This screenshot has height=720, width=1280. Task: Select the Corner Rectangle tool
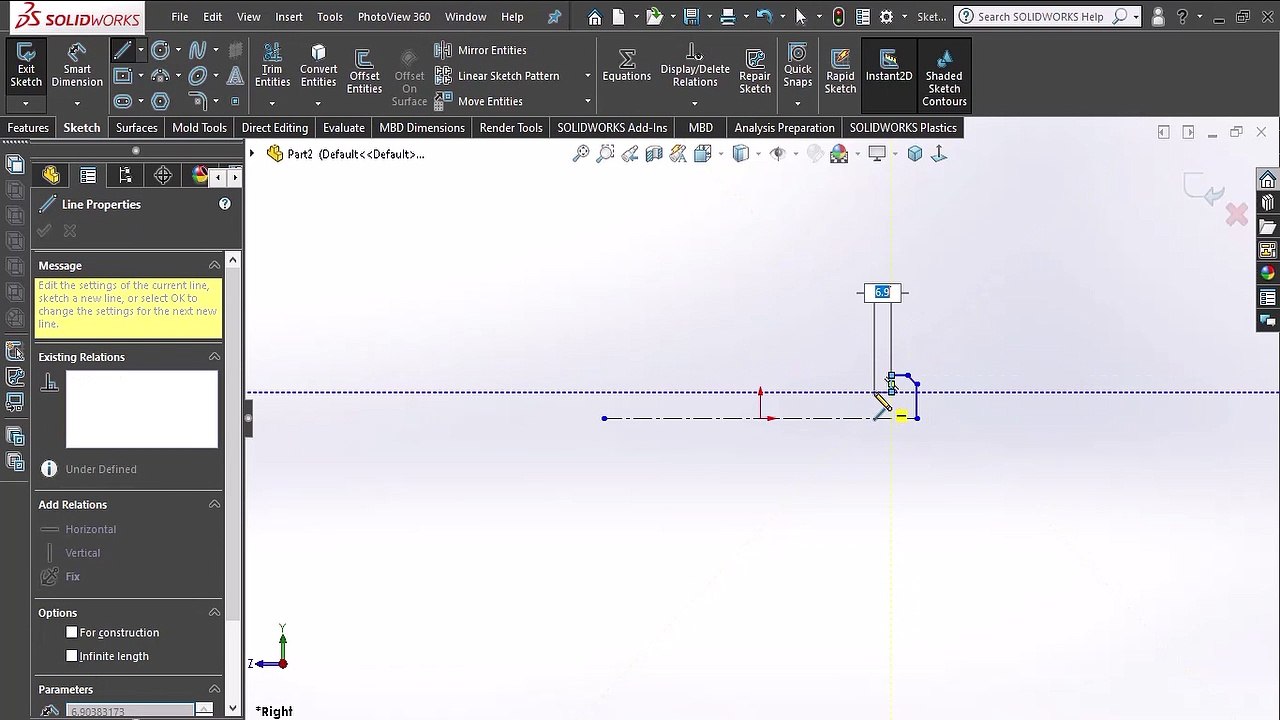(x=122, y=76)
